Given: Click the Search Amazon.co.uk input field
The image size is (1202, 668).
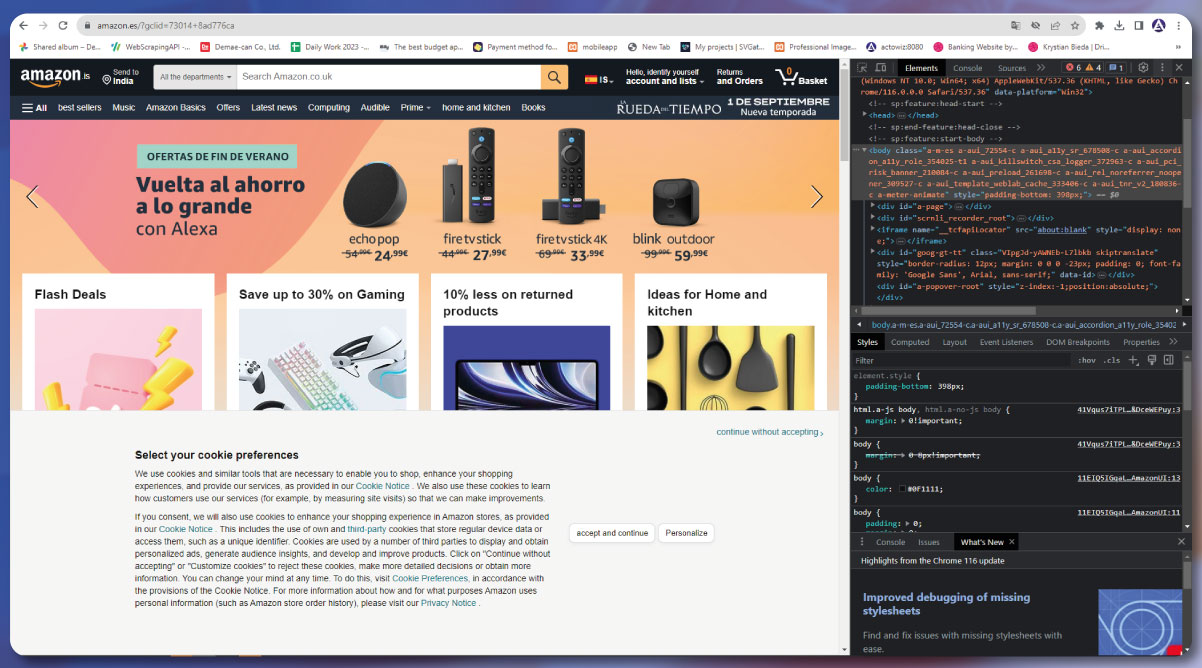Looking at the screenshot, I should pyautogui.click(x=389, y=77).
